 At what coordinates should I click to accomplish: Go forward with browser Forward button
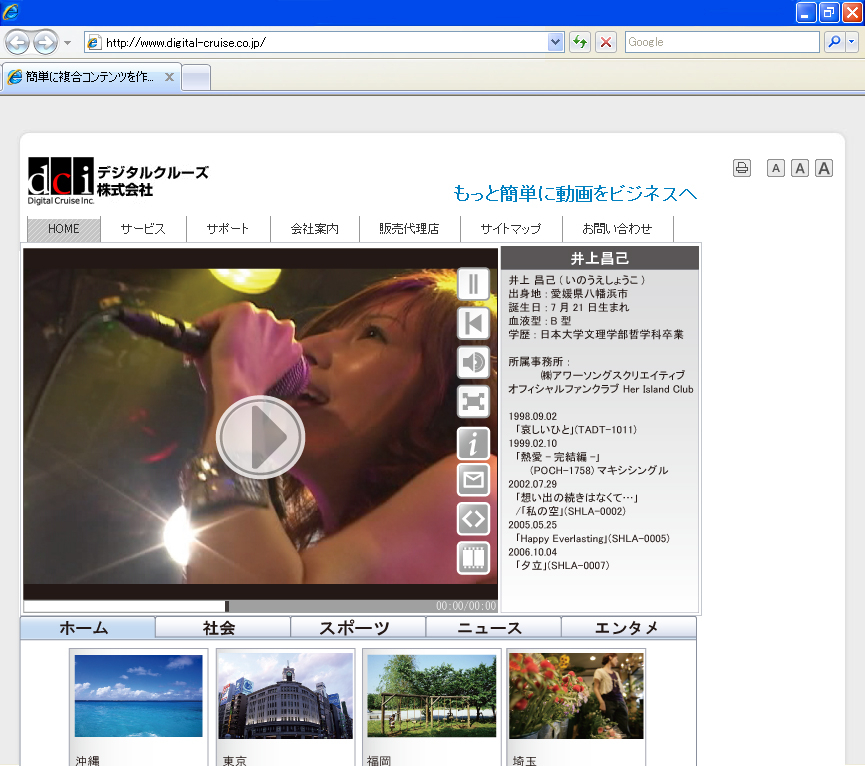[x=45, y=42]
